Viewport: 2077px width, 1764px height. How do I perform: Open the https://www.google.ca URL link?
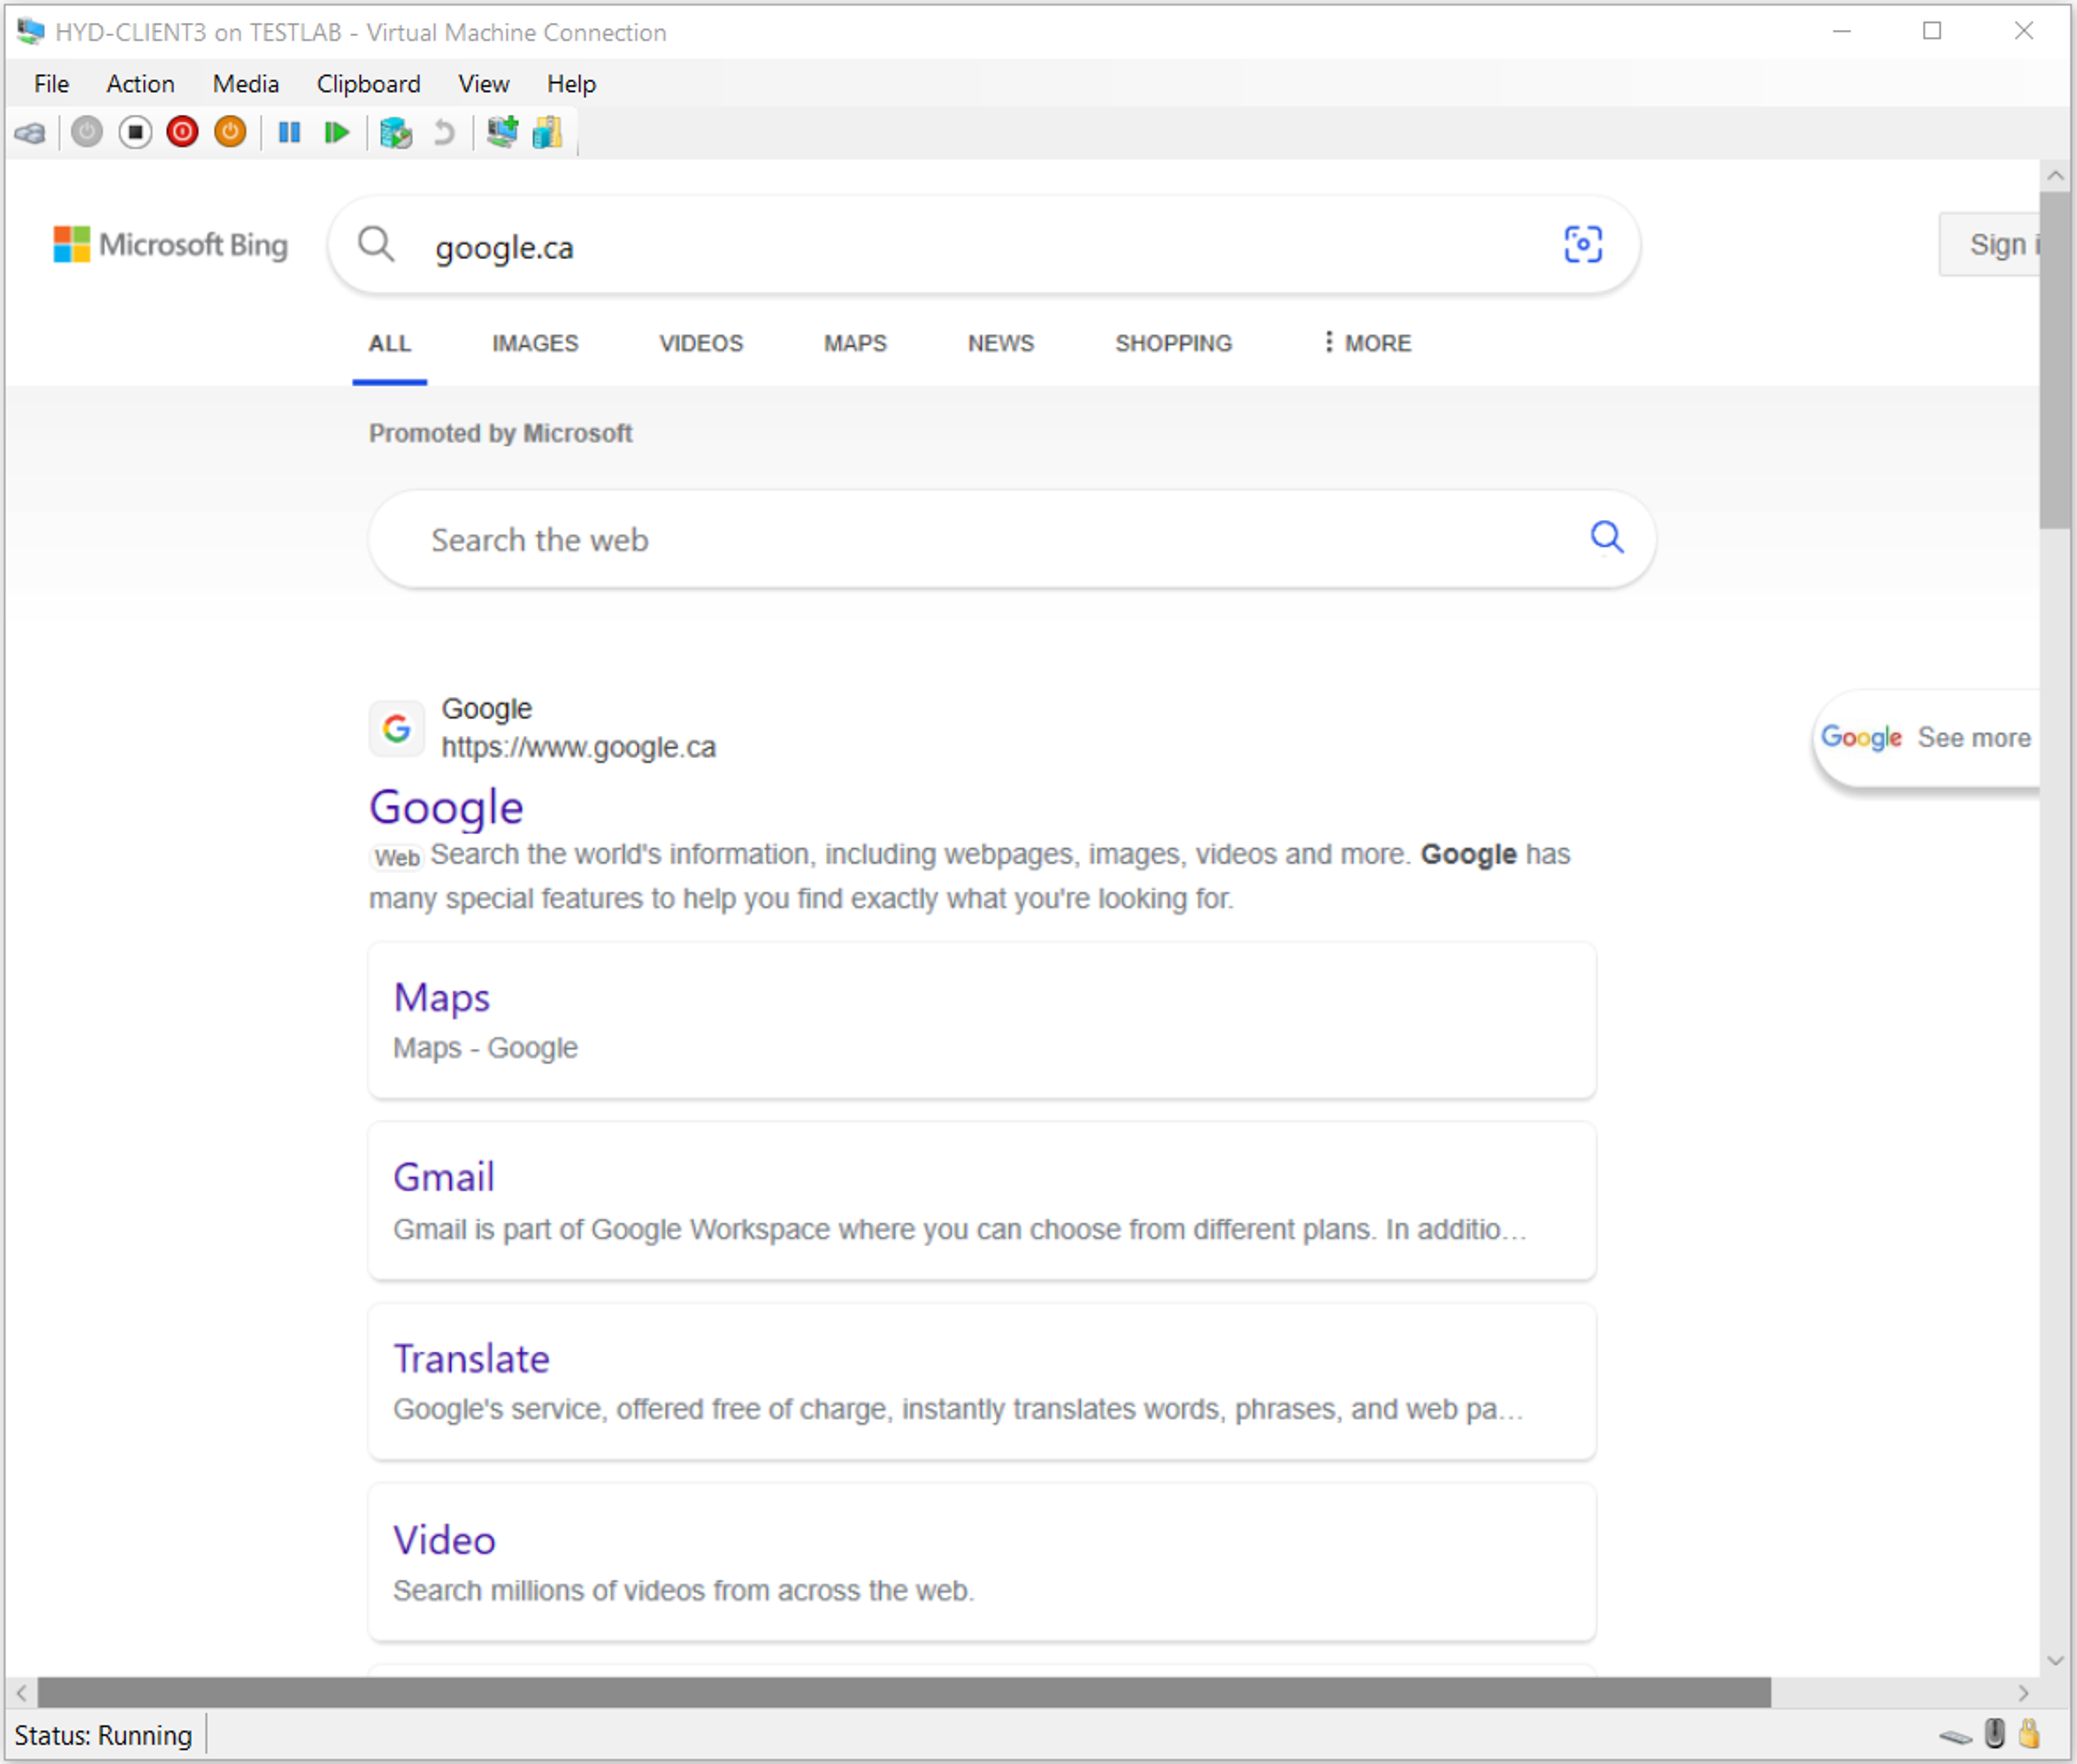pyautogui.click(x=578, y=747)
